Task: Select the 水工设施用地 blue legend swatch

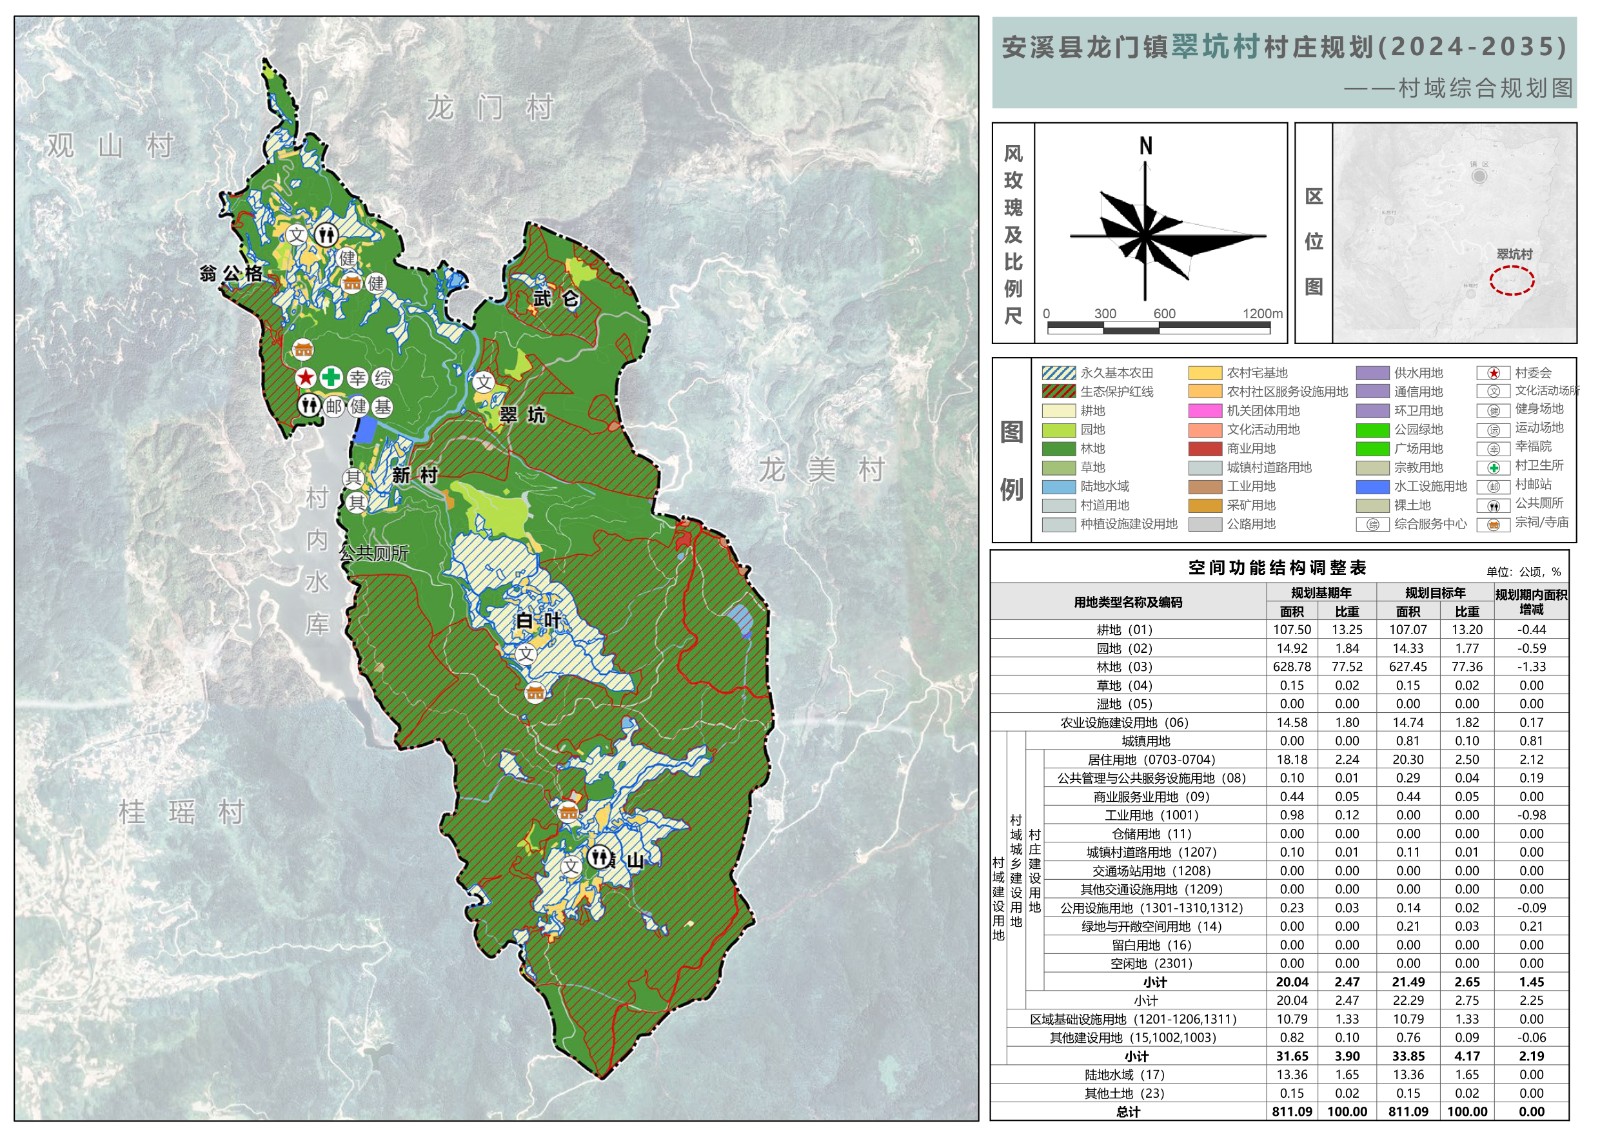Action: [1372, 487]
